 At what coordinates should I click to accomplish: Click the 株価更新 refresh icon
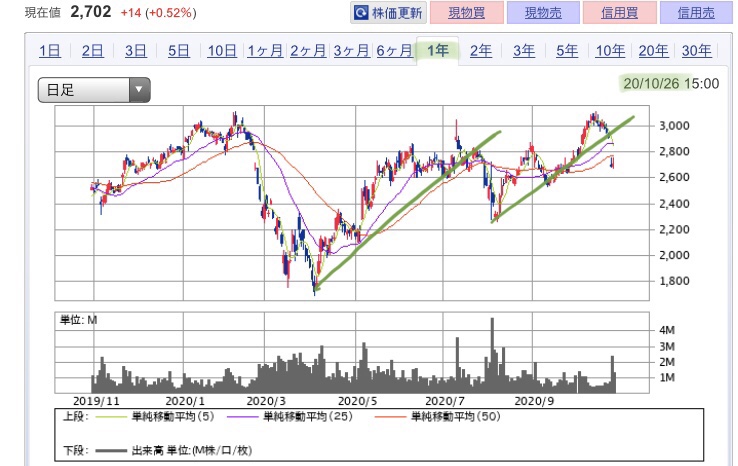click(x=361, y=13)
